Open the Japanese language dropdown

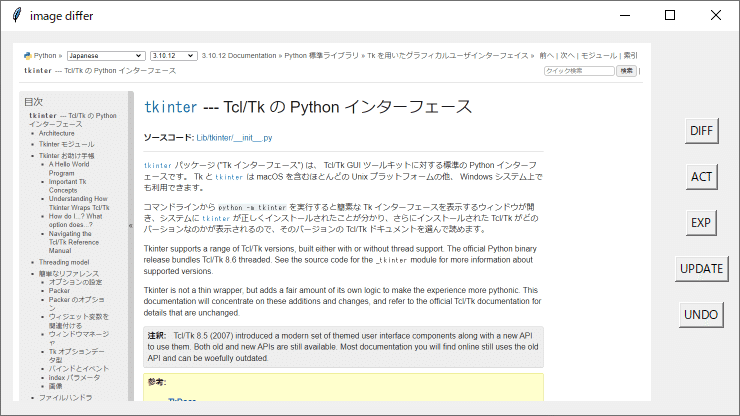tap(105, 56)
